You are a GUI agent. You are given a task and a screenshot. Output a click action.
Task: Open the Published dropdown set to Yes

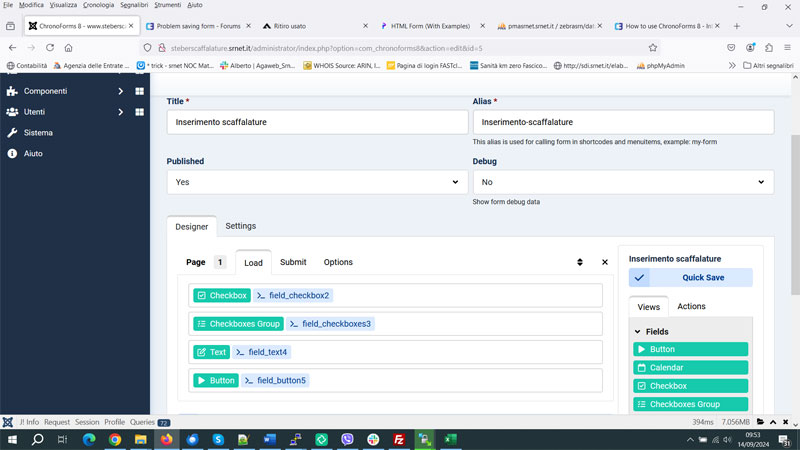[x=317, y=182]
